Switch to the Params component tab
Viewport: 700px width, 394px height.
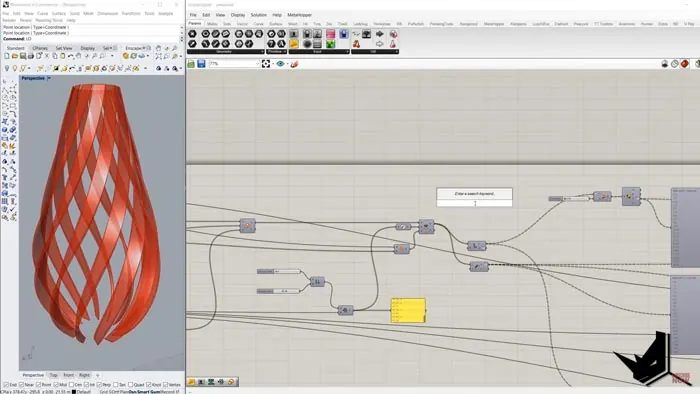tap(195, 23)
